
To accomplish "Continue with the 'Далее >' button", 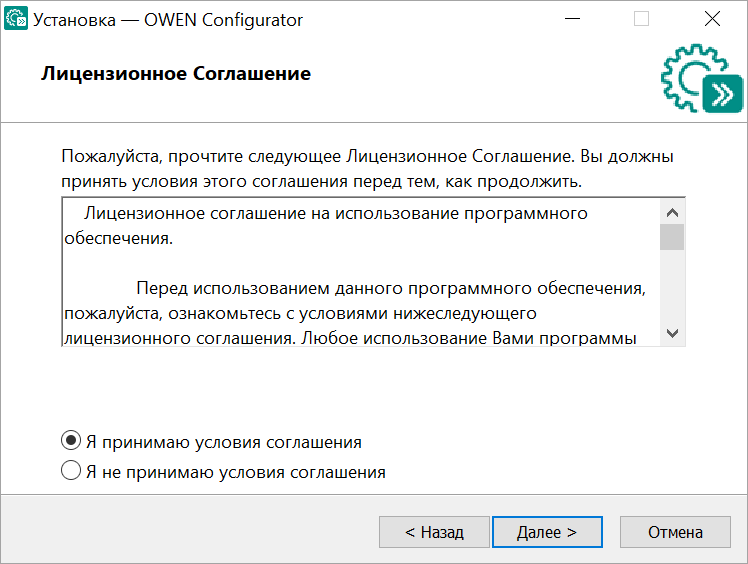I will (547, 532).
